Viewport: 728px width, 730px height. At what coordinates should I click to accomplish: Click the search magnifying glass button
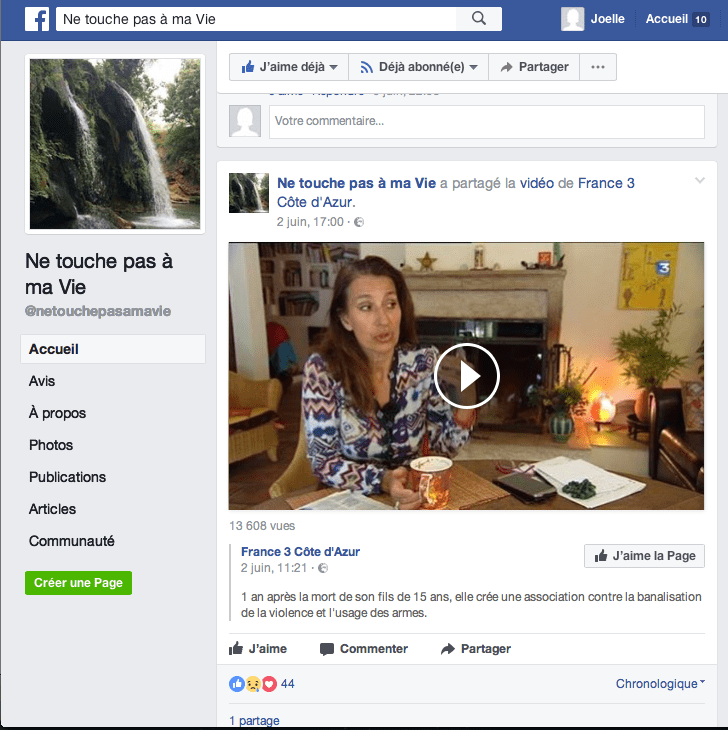(478, 19)
